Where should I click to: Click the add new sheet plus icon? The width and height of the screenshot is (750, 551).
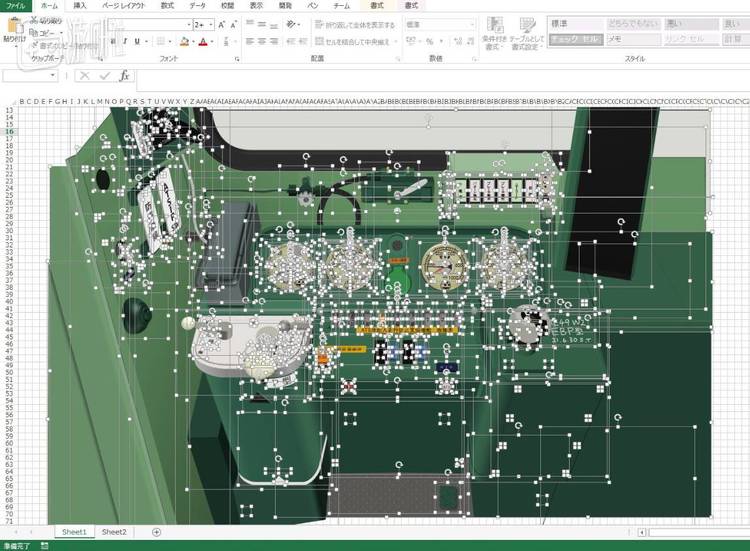(156, 532)
